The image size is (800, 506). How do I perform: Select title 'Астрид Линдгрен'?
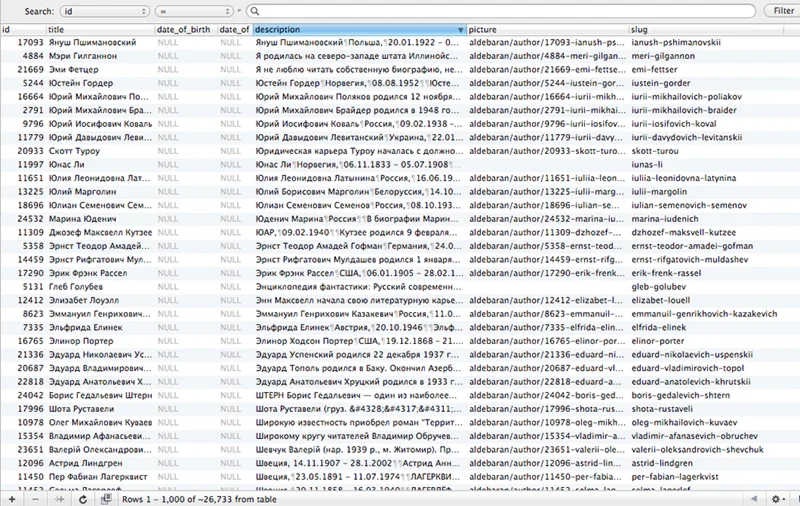coord(86,463)
